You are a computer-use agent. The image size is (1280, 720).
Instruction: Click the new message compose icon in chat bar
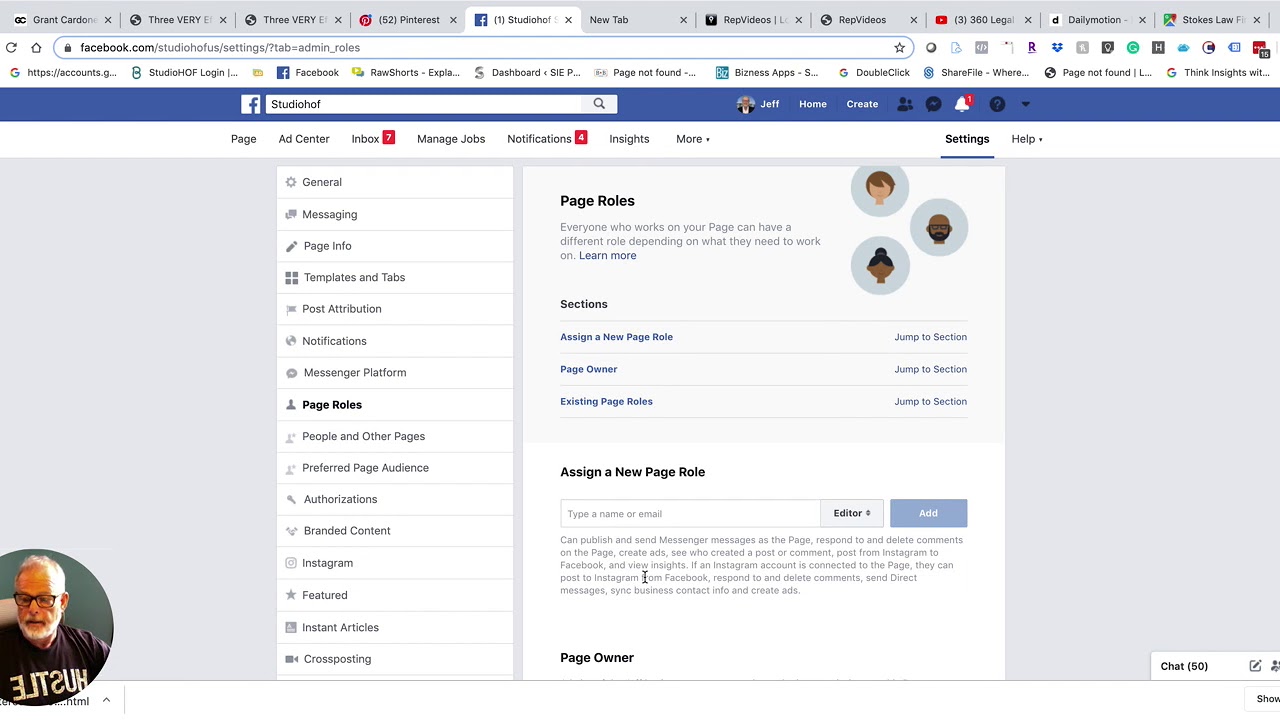tap(1255, 666)
